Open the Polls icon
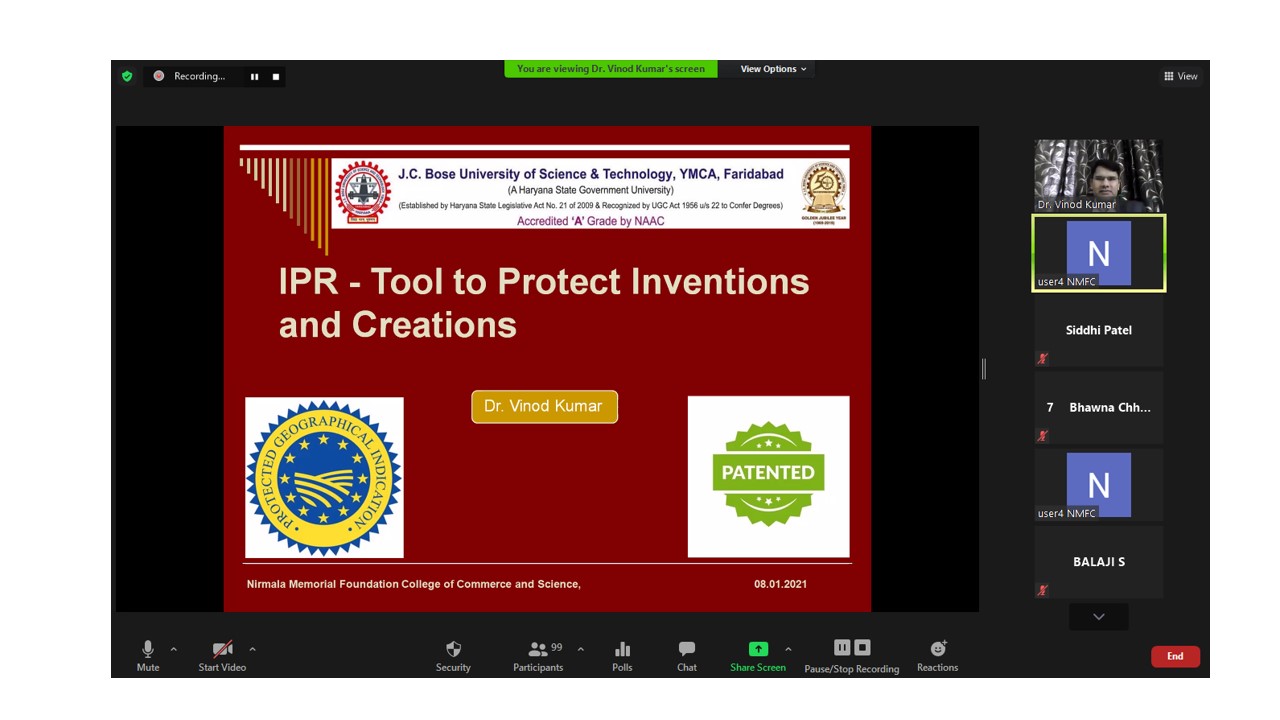This screenshot has width=1280, height=720. pyautogui.click(x=622, y=655)
